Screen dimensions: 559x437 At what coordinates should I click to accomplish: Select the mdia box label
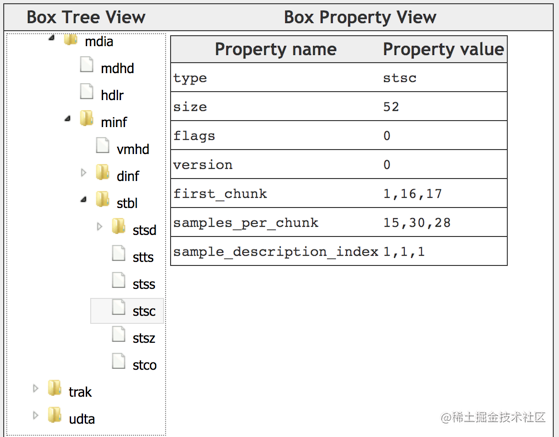coord(99,42)
